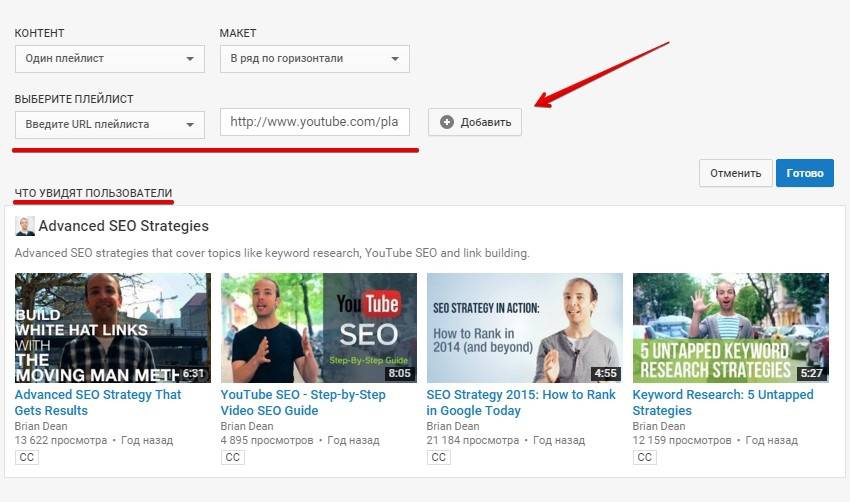Click the Добавить button
Image resolution: width=850 pixels, height=502 pixels.
coord(475,122)
